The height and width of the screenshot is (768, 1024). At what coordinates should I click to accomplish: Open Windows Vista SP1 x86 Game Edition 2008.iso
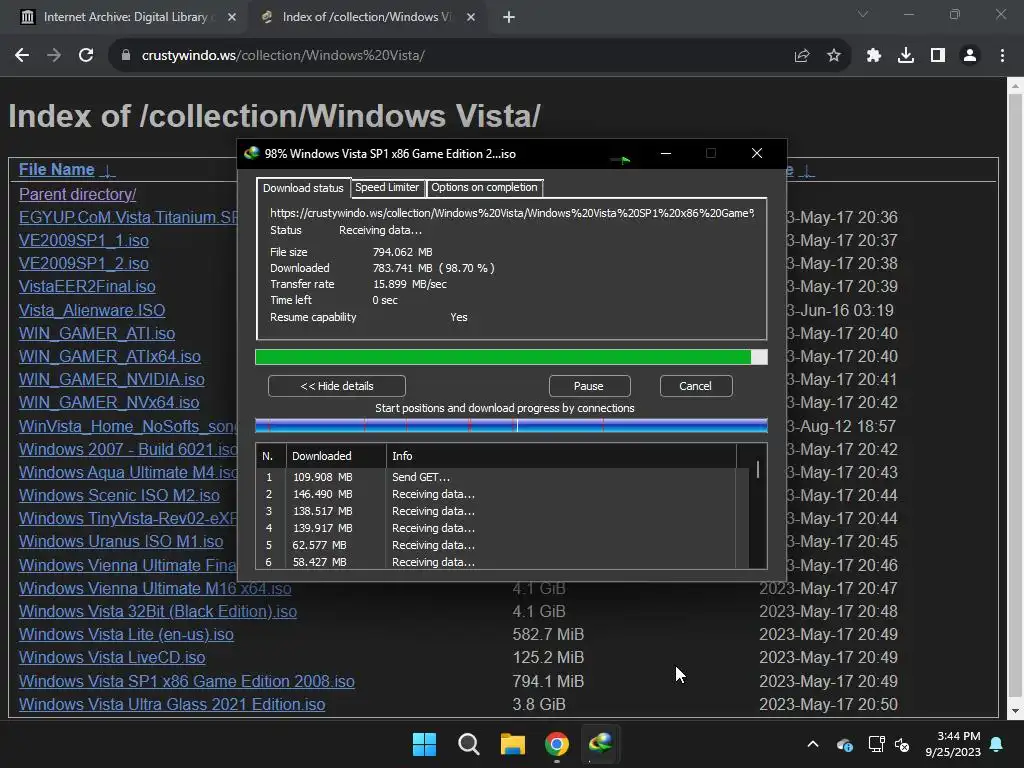187,681
